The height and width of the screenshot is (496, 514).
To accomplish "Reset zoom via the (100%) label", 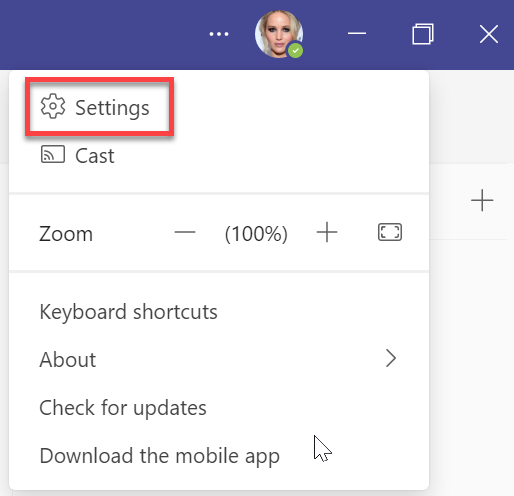I will (x=256, y=234).
